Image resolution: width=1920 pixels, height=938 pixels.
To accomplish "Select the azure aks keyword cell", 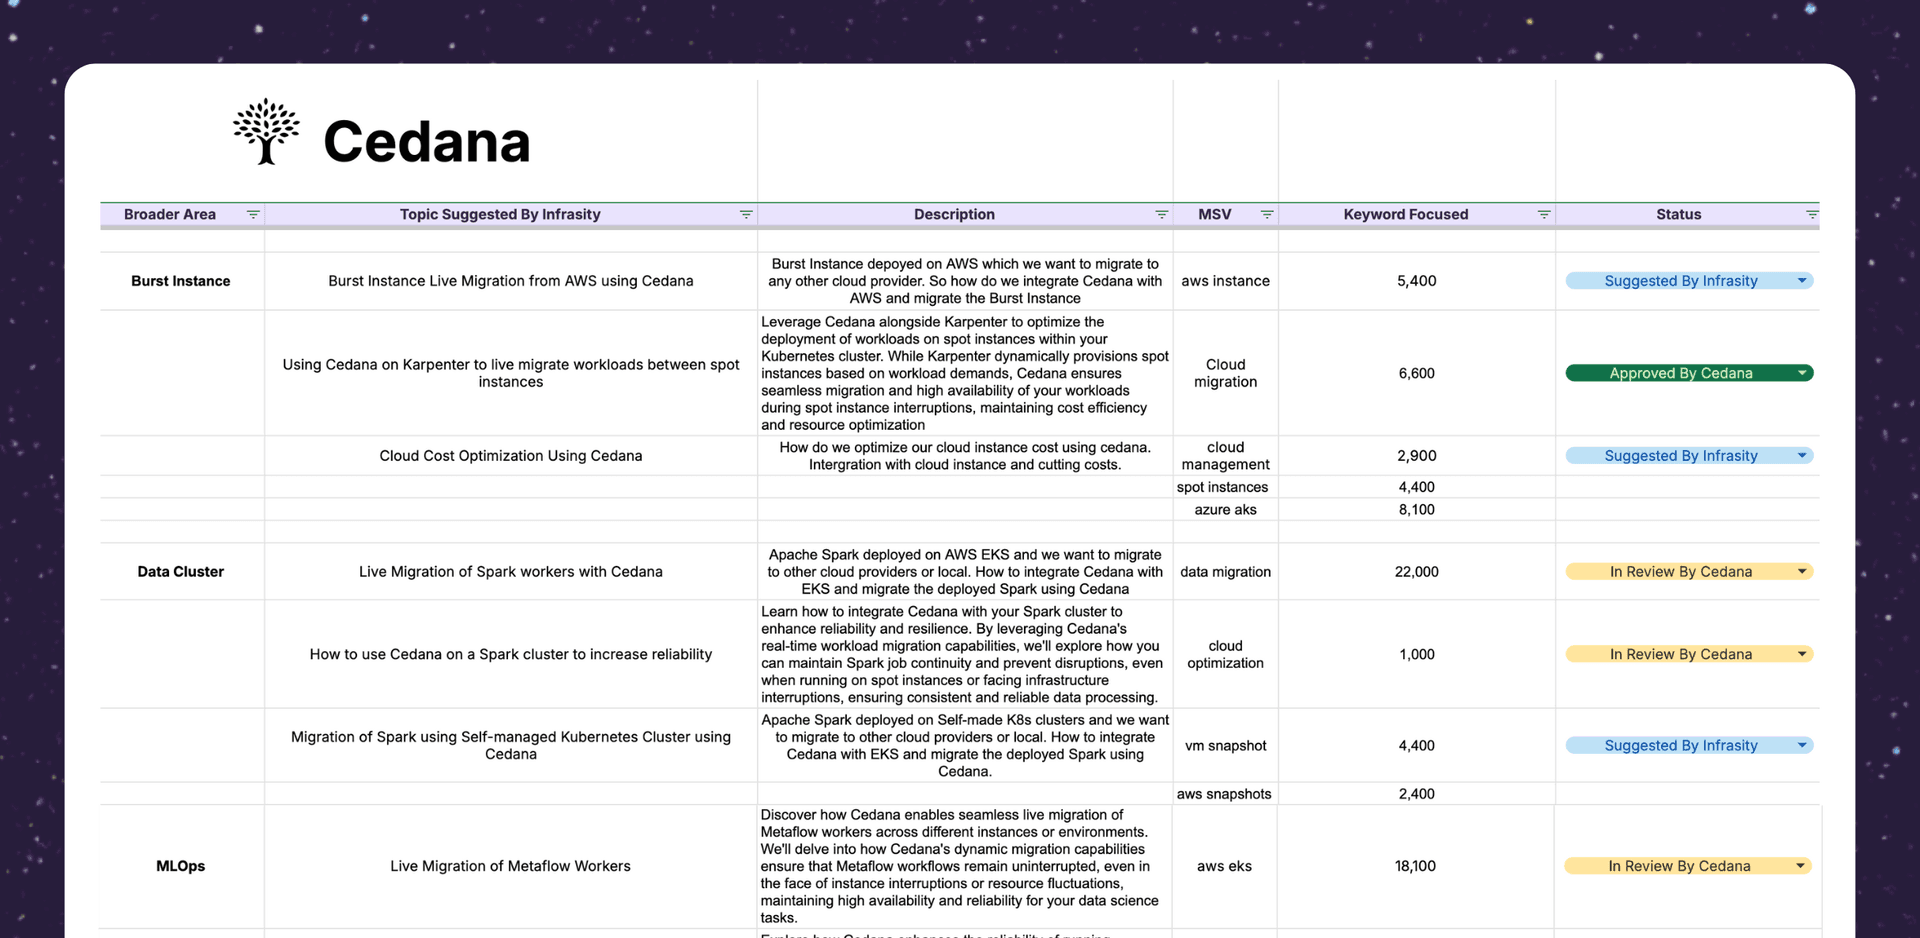I will click(x=1225, y=509).
